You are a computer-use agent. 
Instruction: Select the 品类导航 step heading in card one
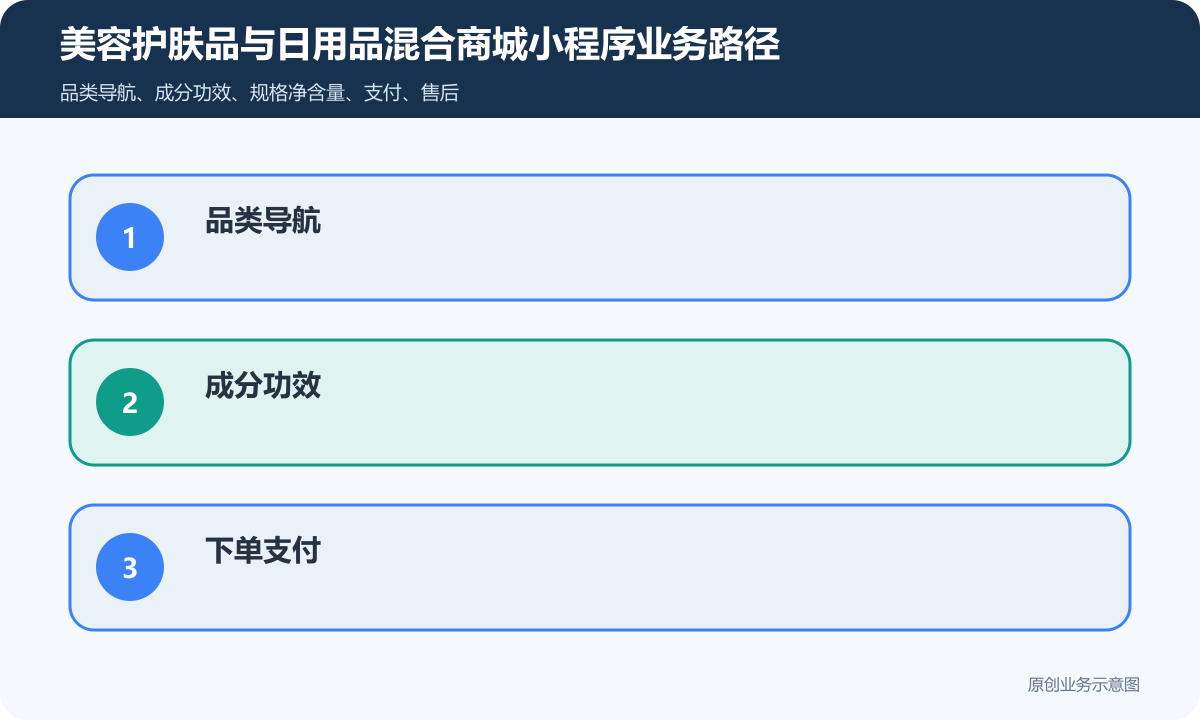coord(263,221)
